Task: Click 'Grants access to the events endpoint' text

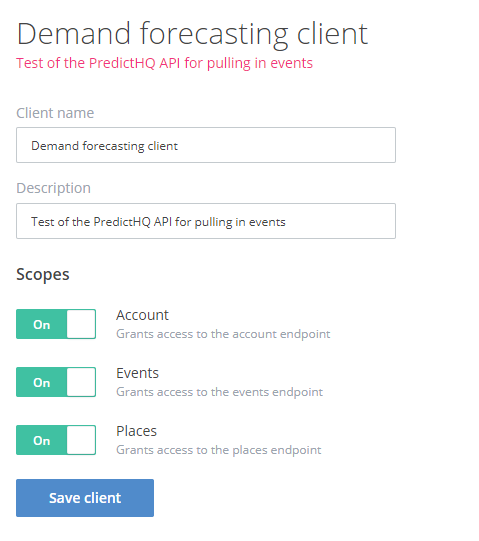Action: 219,392
